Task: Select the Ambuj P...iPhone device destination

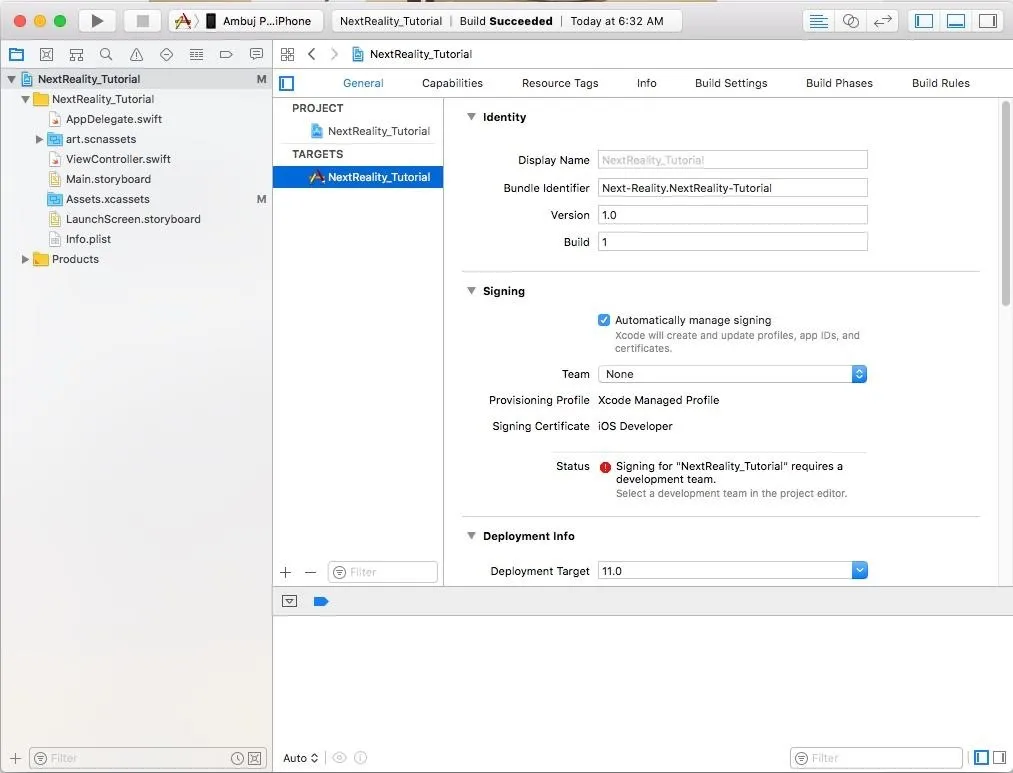Action: coord(258,21)
